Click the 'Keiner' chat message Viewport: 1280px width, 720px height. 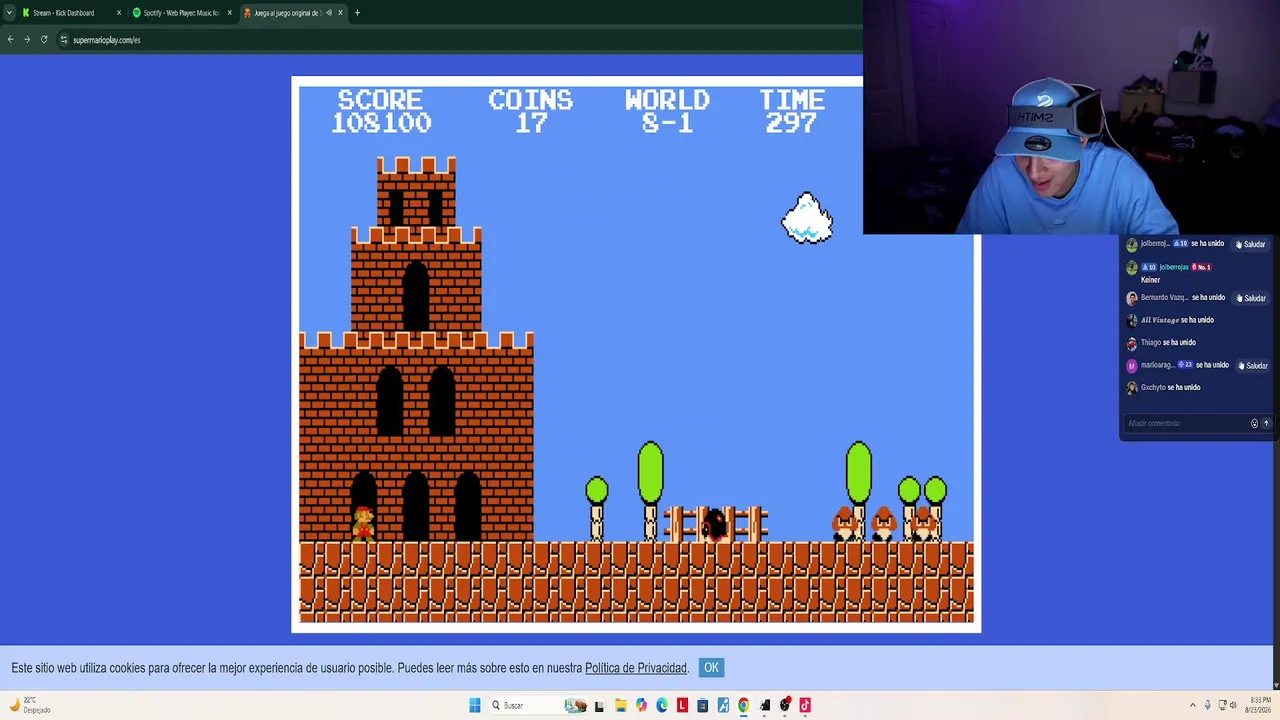1150,280
